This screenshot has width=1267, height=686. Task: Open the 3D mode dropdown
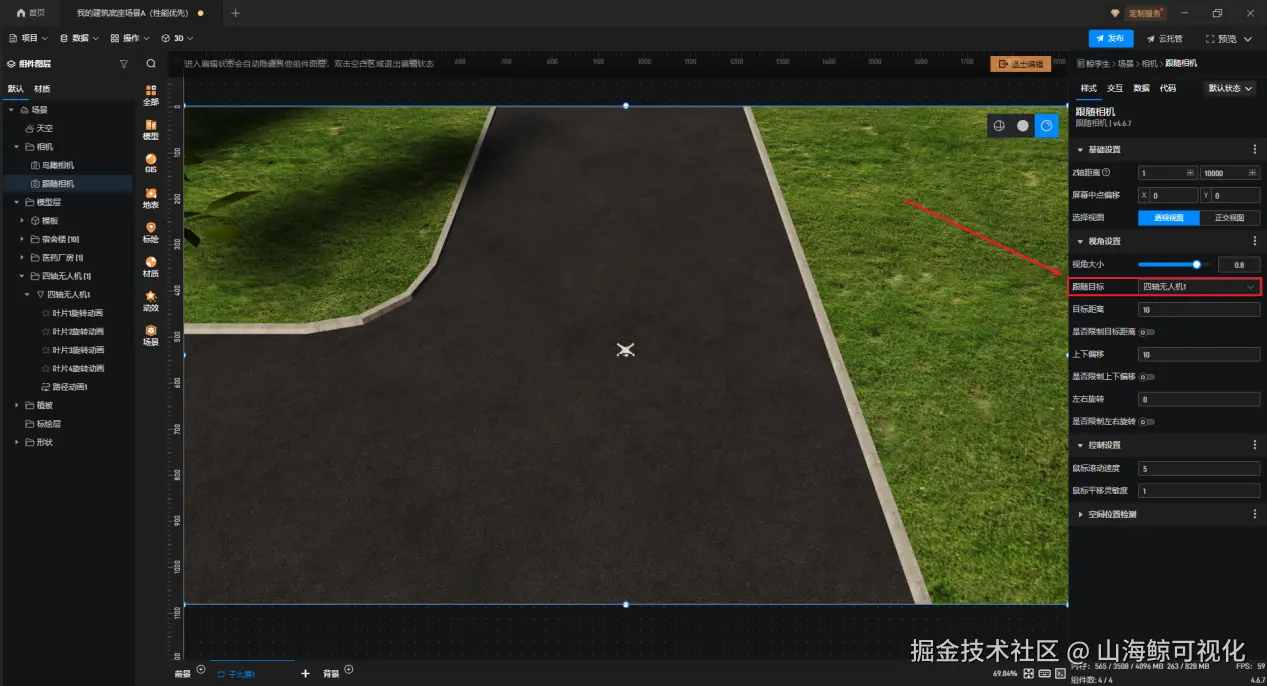click(x=178, y=38)
